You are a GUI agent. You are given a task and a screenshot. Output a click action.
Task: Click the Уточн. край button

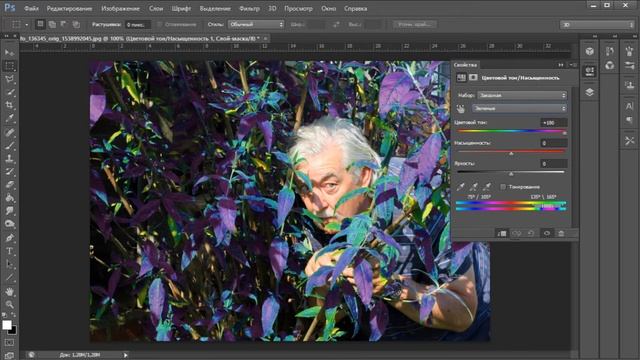(x=415, y=24)
